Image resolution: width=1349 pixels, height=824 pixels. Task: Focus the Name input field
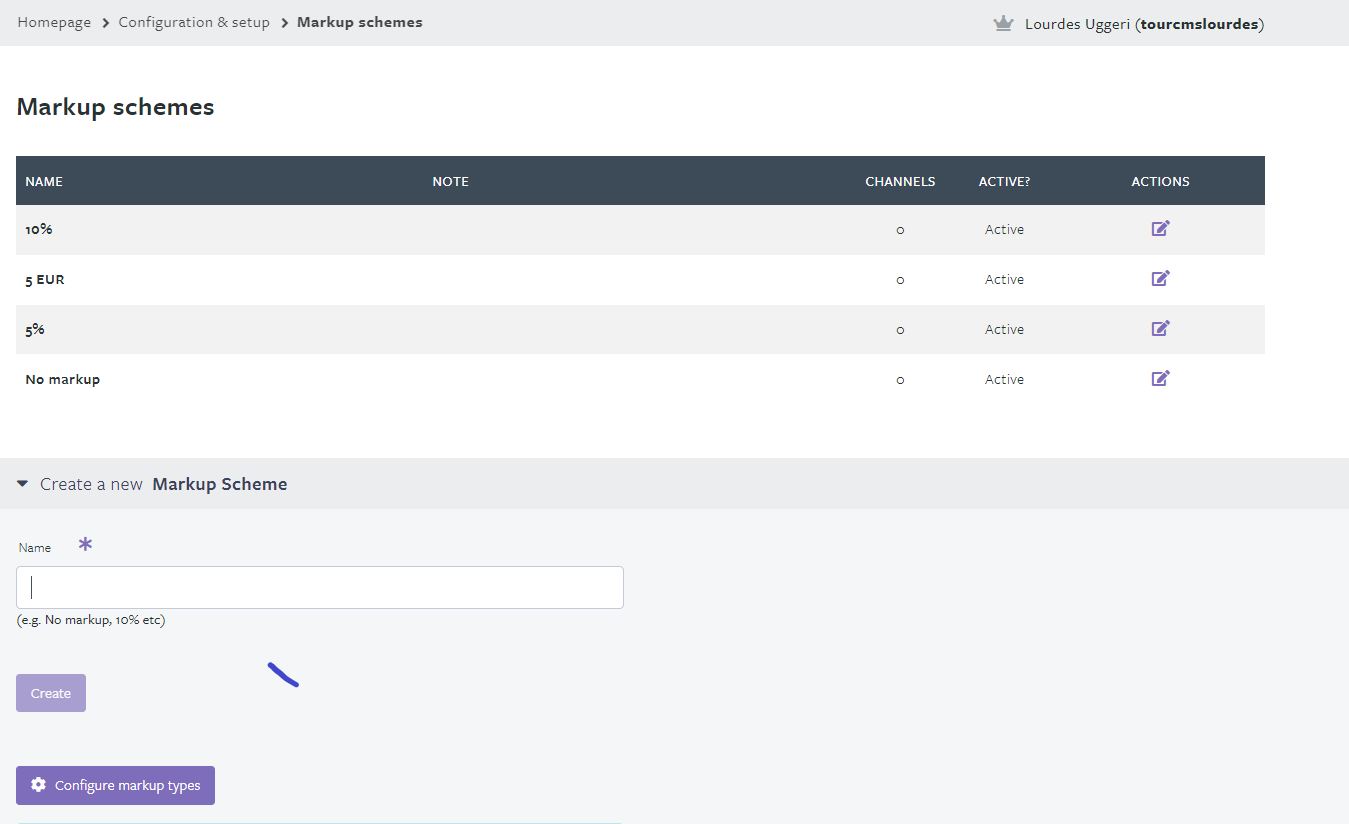[320, 587]
